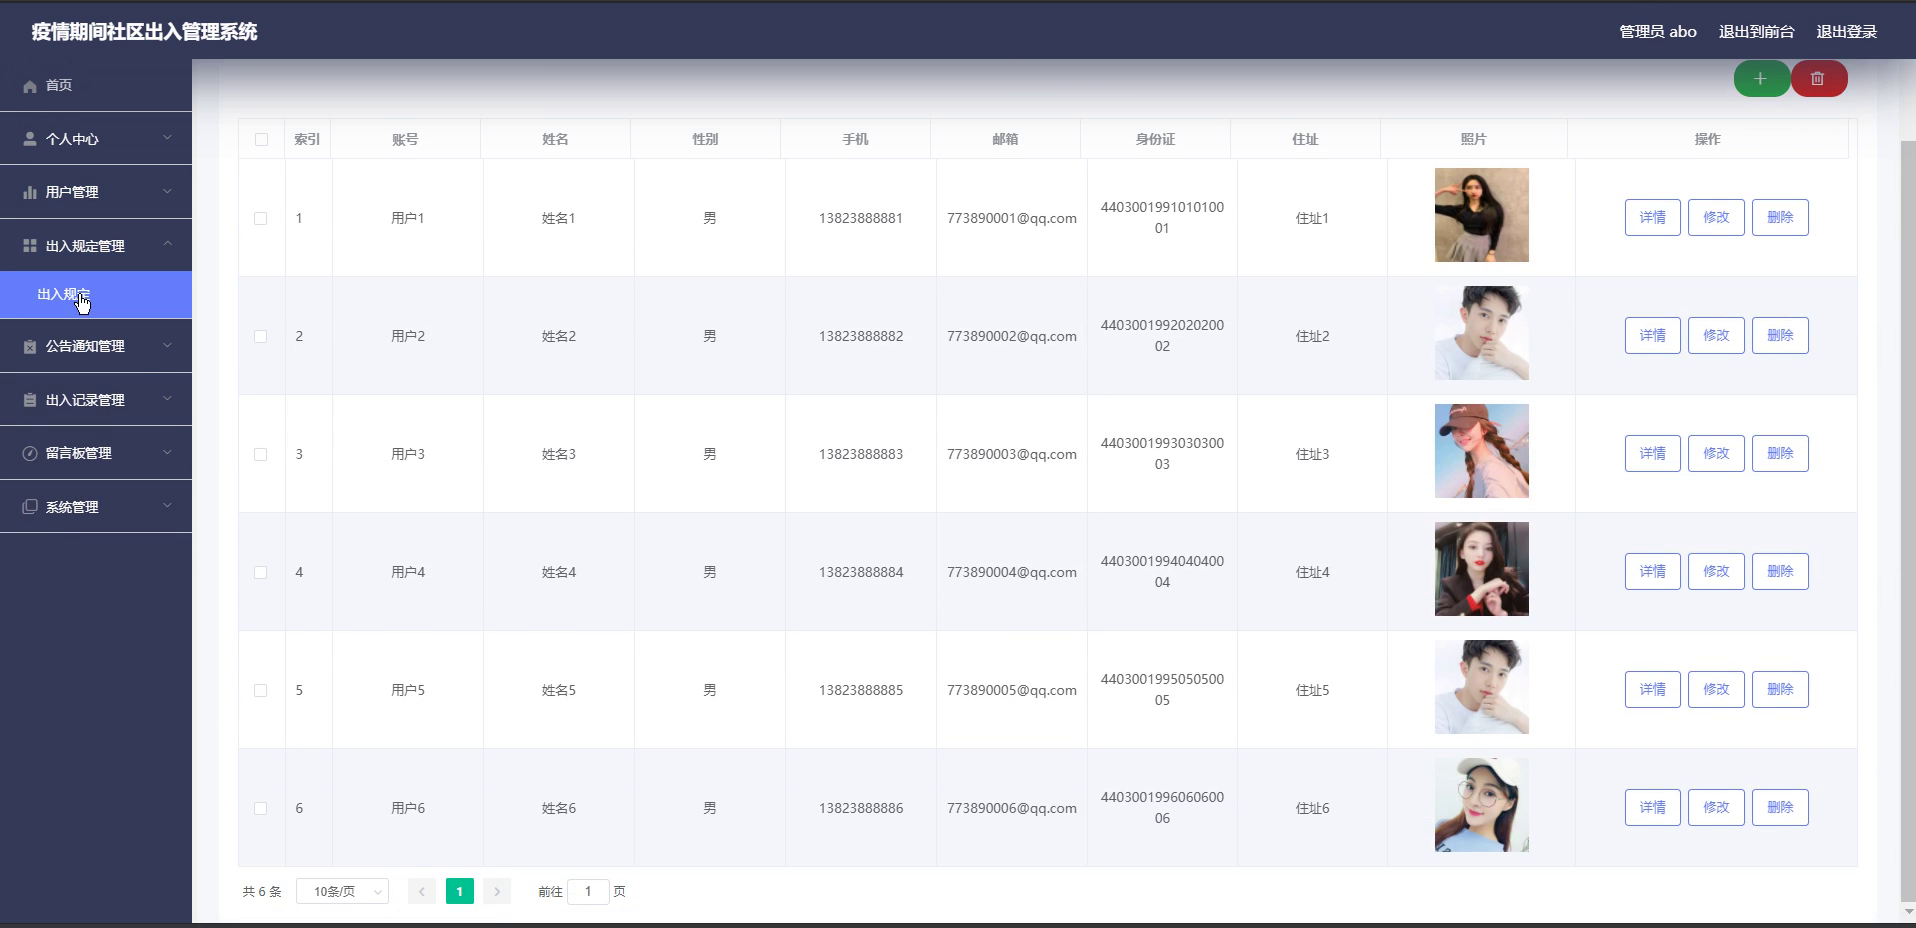The height and width of the screenshot is (928, 1916).
Task: Delete 用户6 with 删除 button
Action: pyautogui.click(x=1780, y=807)
